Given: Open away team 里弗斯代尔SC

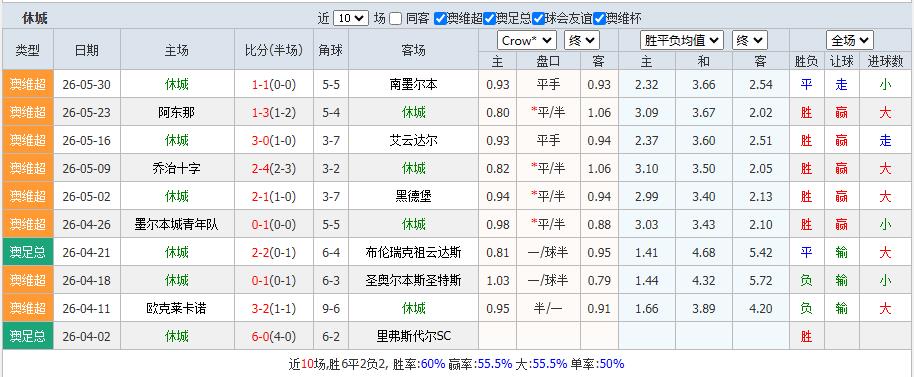Looking at the screenshot, I should pos(413,336).
